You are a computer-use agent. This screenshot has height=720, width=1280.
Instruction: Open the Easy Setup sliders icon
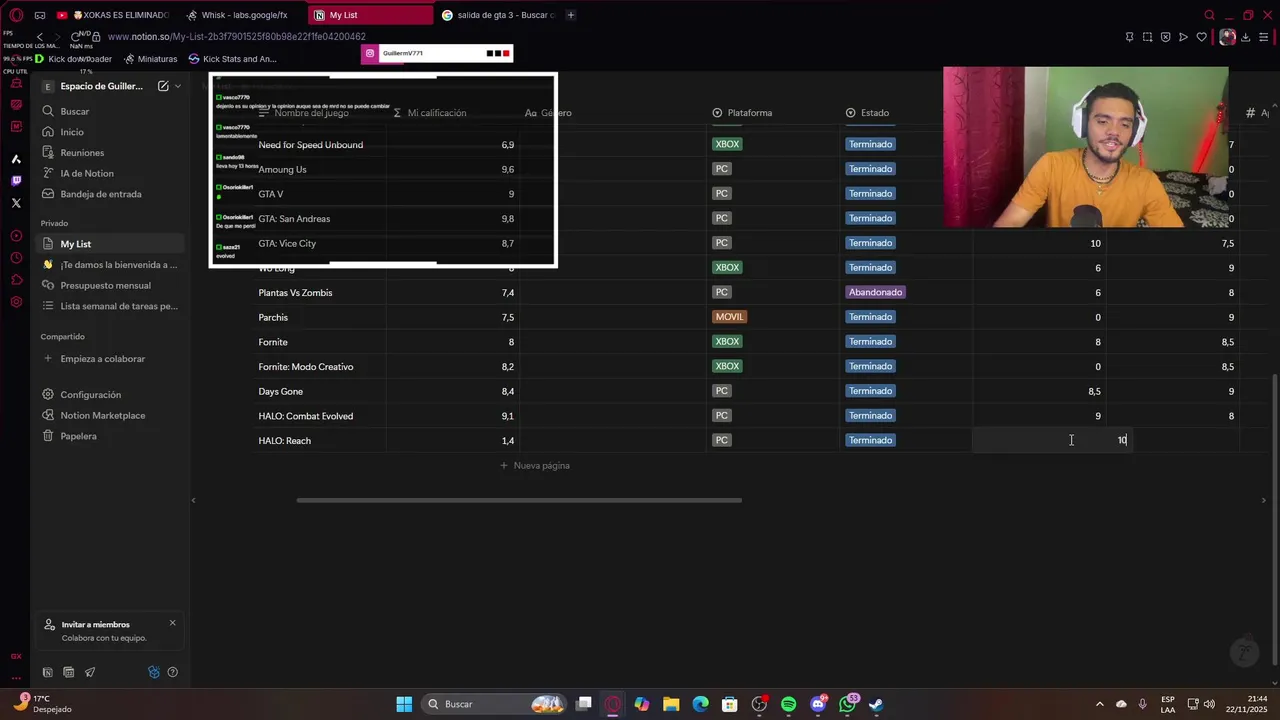[1264, 37]
